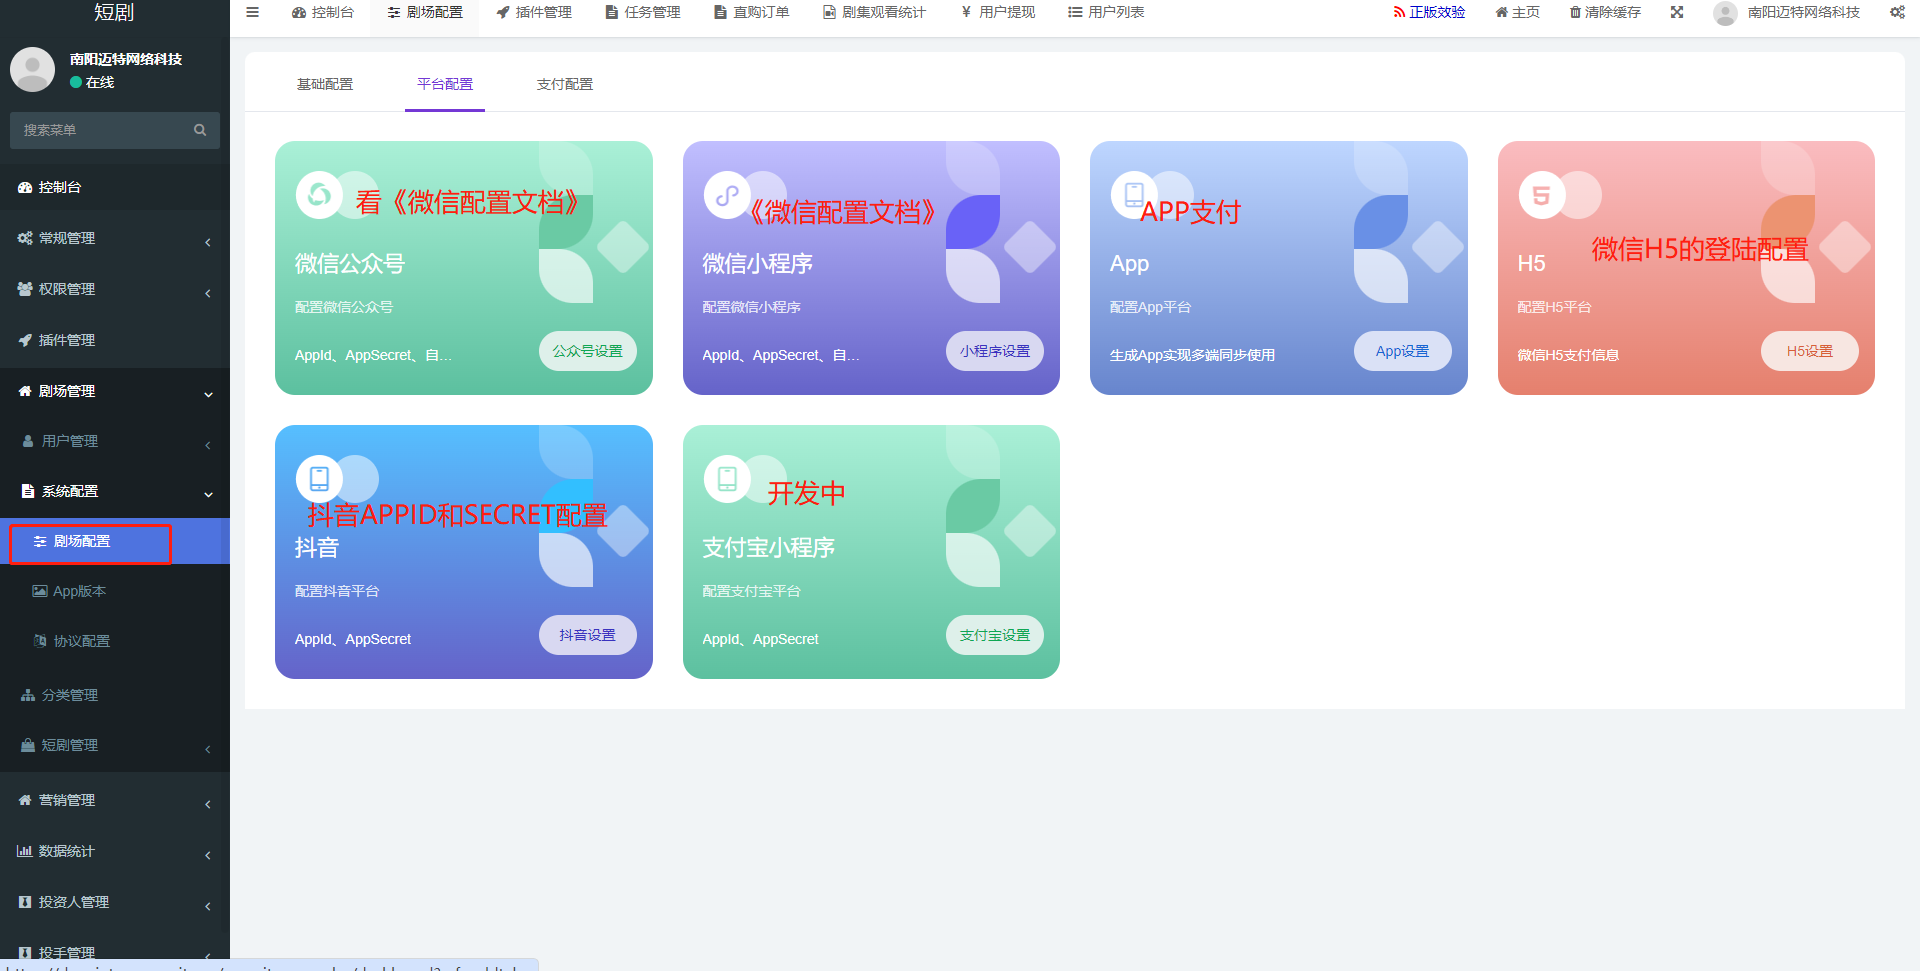This screenshot has width=1920, height=971.
Task: Click the 微信H5支付信息 text
Action: tap(1568, 355)
